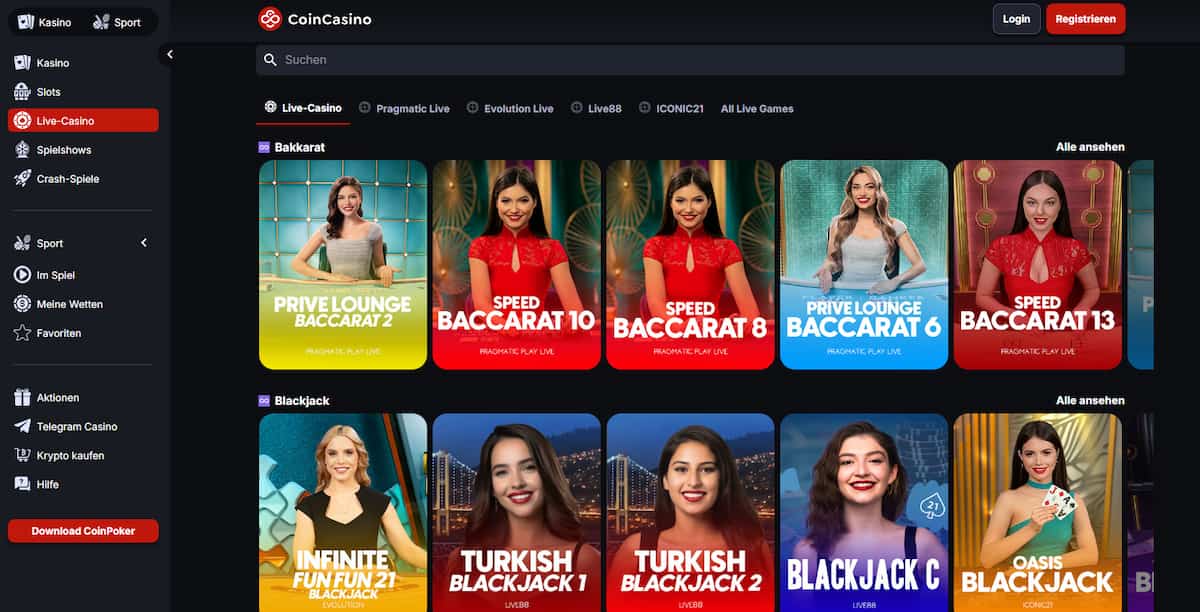1200x612 pixels.
Task: View all Bakkarat games via Alle ansehen
Action: [x=1090, y=147]
